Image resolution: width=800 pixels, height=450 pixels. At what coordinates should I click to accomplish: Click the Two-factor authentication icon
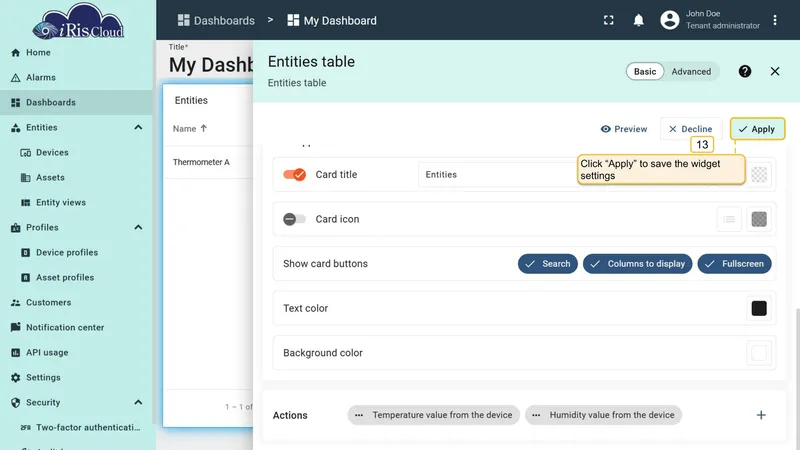coord(26,428)
